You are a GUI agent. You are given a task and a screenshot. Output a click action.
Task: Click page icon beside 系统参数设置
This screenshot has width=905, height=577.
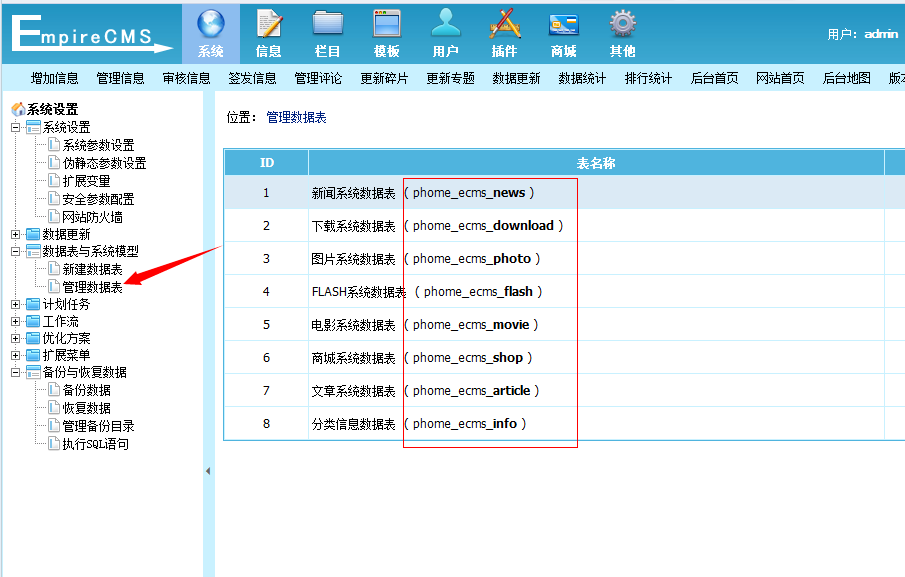pyautogui.click(x=54, y=144)
